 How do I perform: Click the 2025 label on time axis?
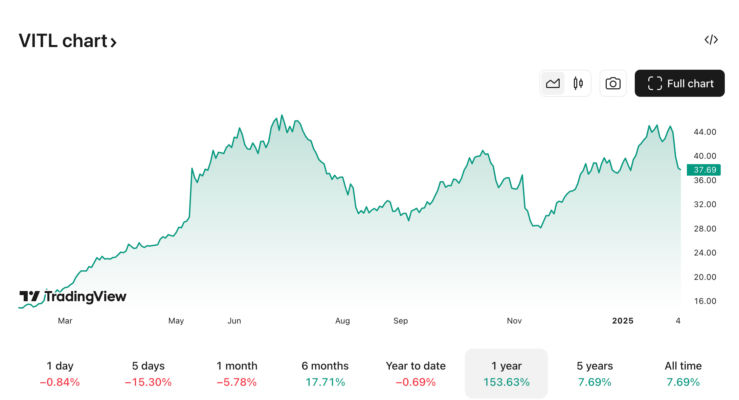[x=622, y=321]
